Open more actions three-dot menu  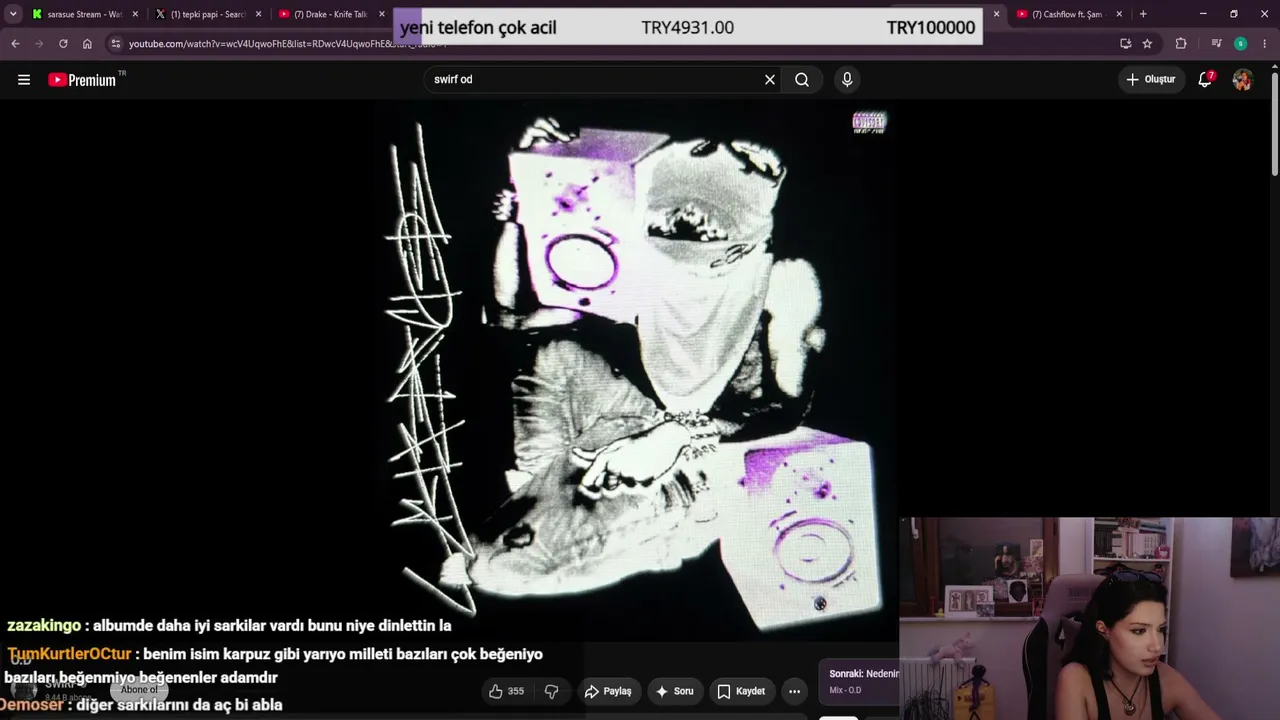point(794,691)
